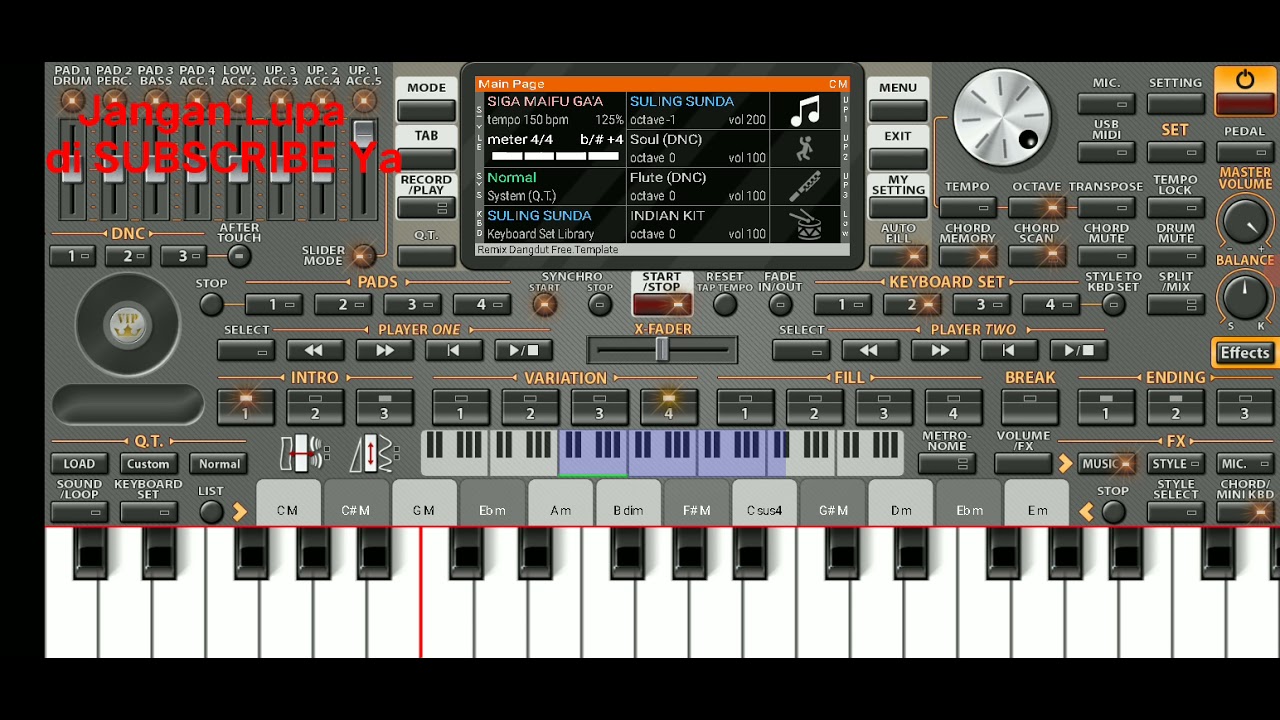
Task: Open MY SETTING
Action: pyautogui.click(x=898, y=207)
